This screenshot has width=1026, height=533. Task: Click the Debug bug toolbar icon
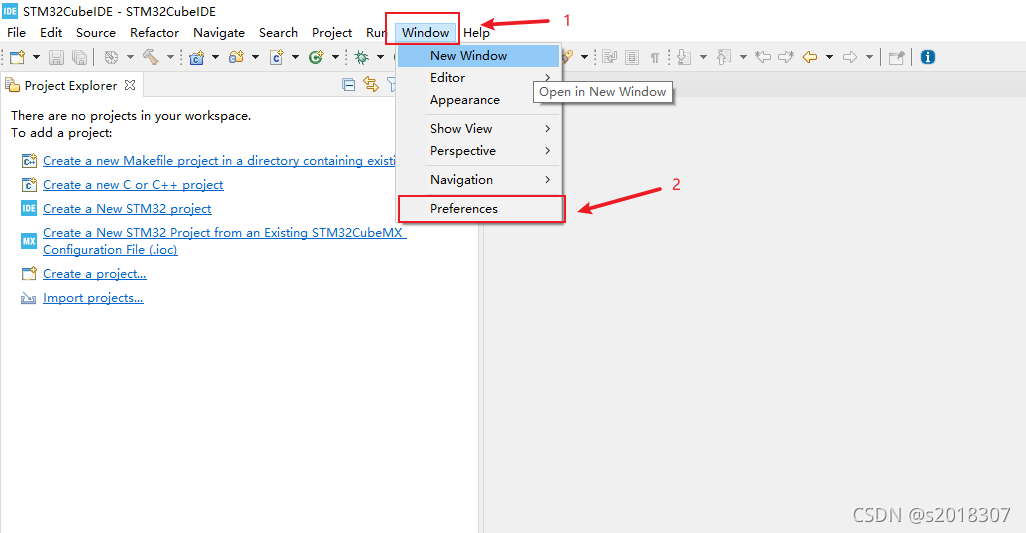pyautogui.click(x=361, y=58)
